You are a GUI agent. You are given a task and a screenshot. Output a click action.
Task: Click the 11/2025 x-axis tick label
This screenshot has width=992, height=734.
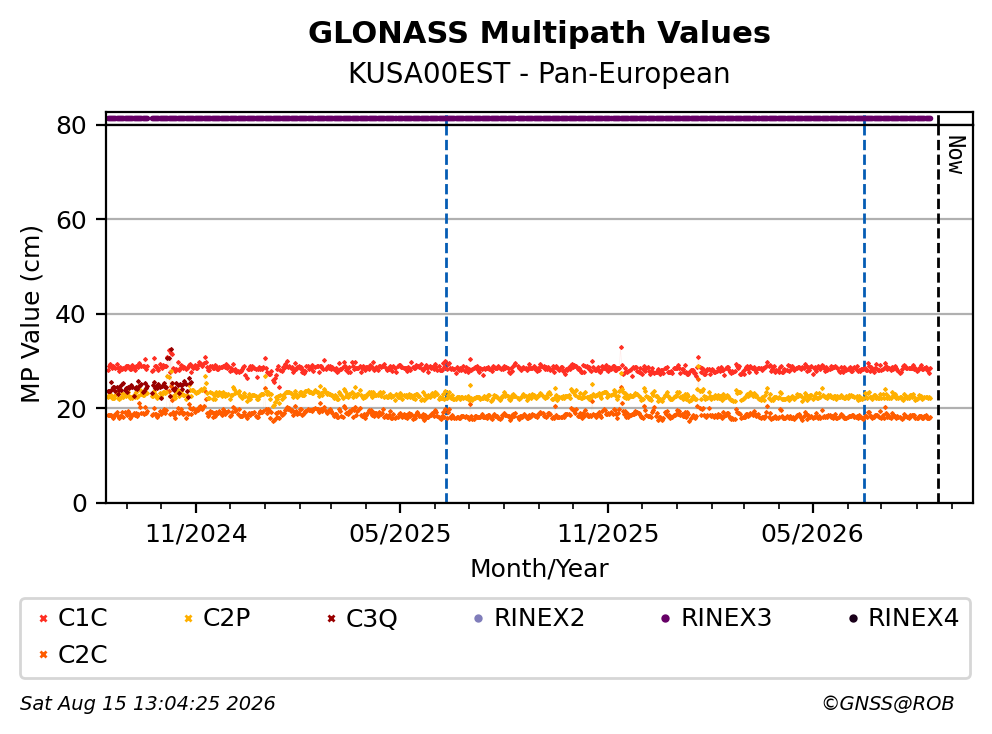coord(608,534)
